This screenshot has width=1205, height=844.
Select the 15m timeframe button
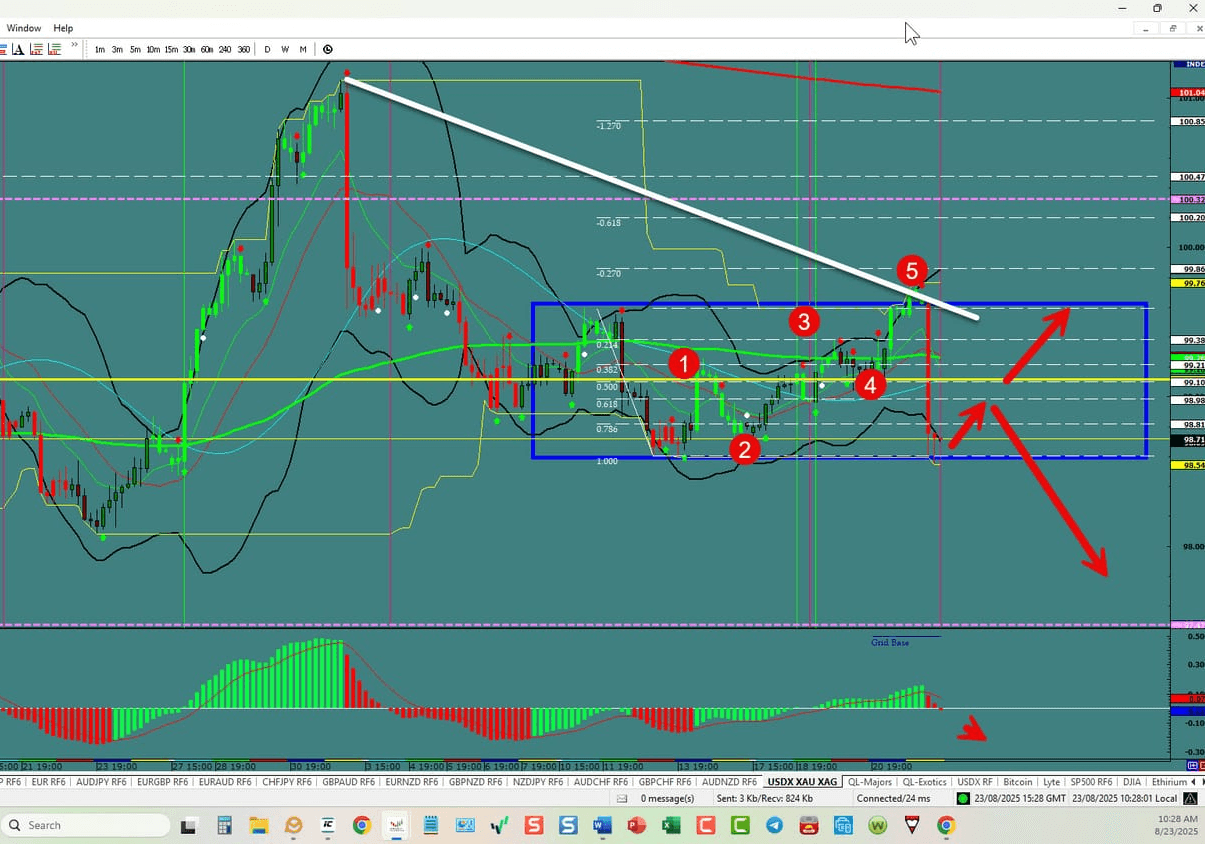point(171,49)
